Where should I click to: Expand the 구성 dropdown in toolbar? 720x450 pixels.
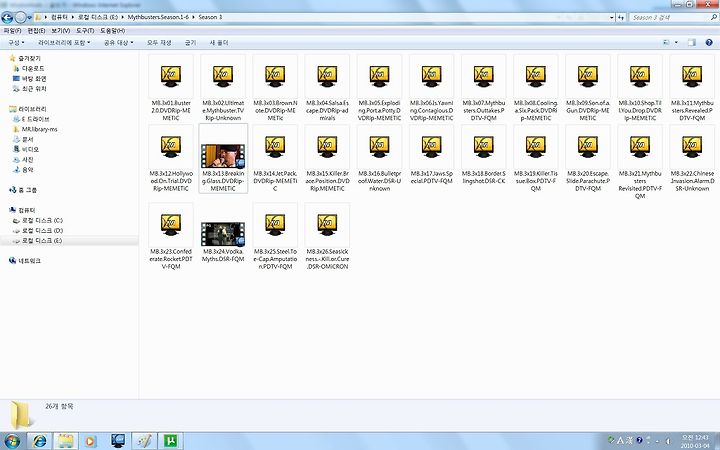pyautogui.click(x=17, y=43)
